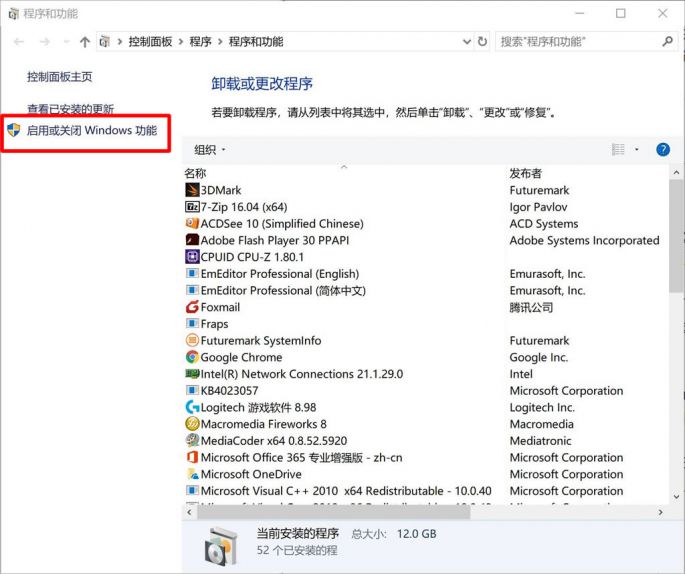Image resolution: width=685 pixels, height=574 pixels.
Task: Click the Intel Network Connections icon
Action: pyautogui.click(x=192, y=373)
